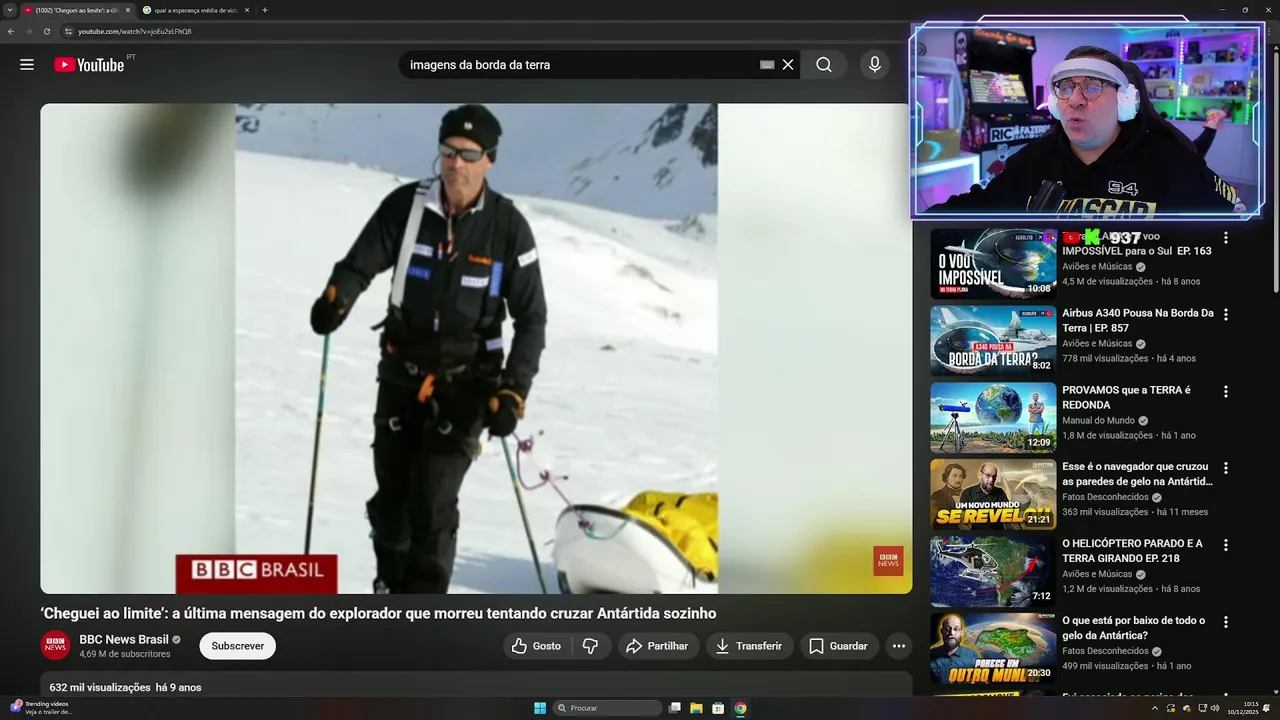Open the taskbar Procurar search box
Screen dimensions: 1280x720
point(608,708)
